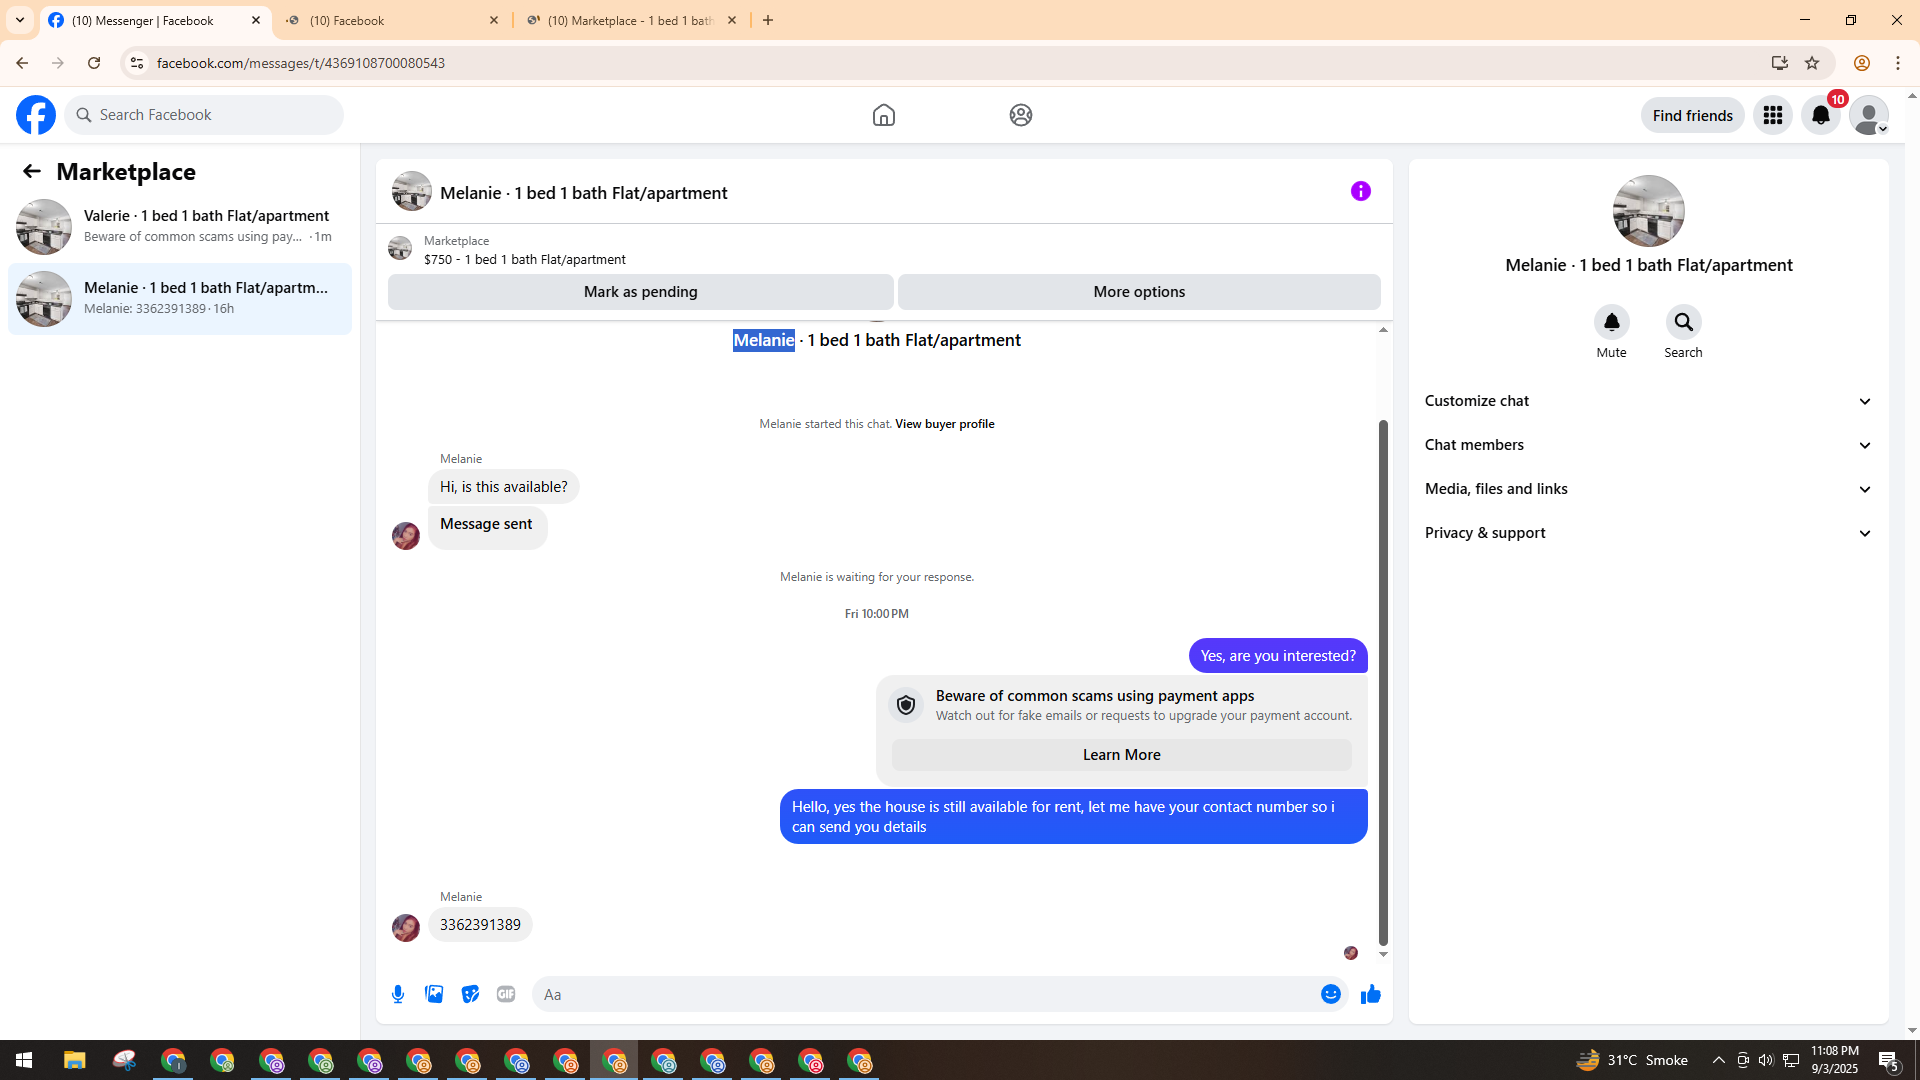
Task: Click Learn More in scam warning
Action: click(1121, 755)
